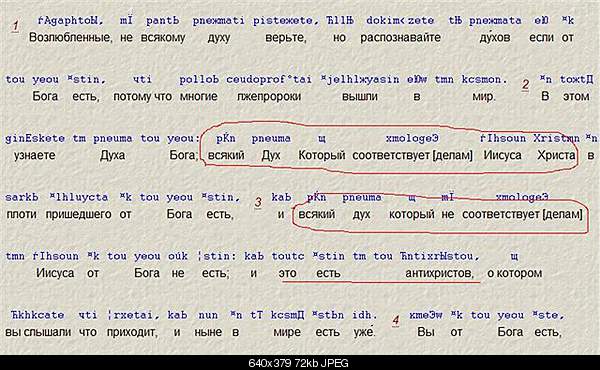
Task: Click the transliterated word "pistewete,"
Action: [x=285, y=21]
